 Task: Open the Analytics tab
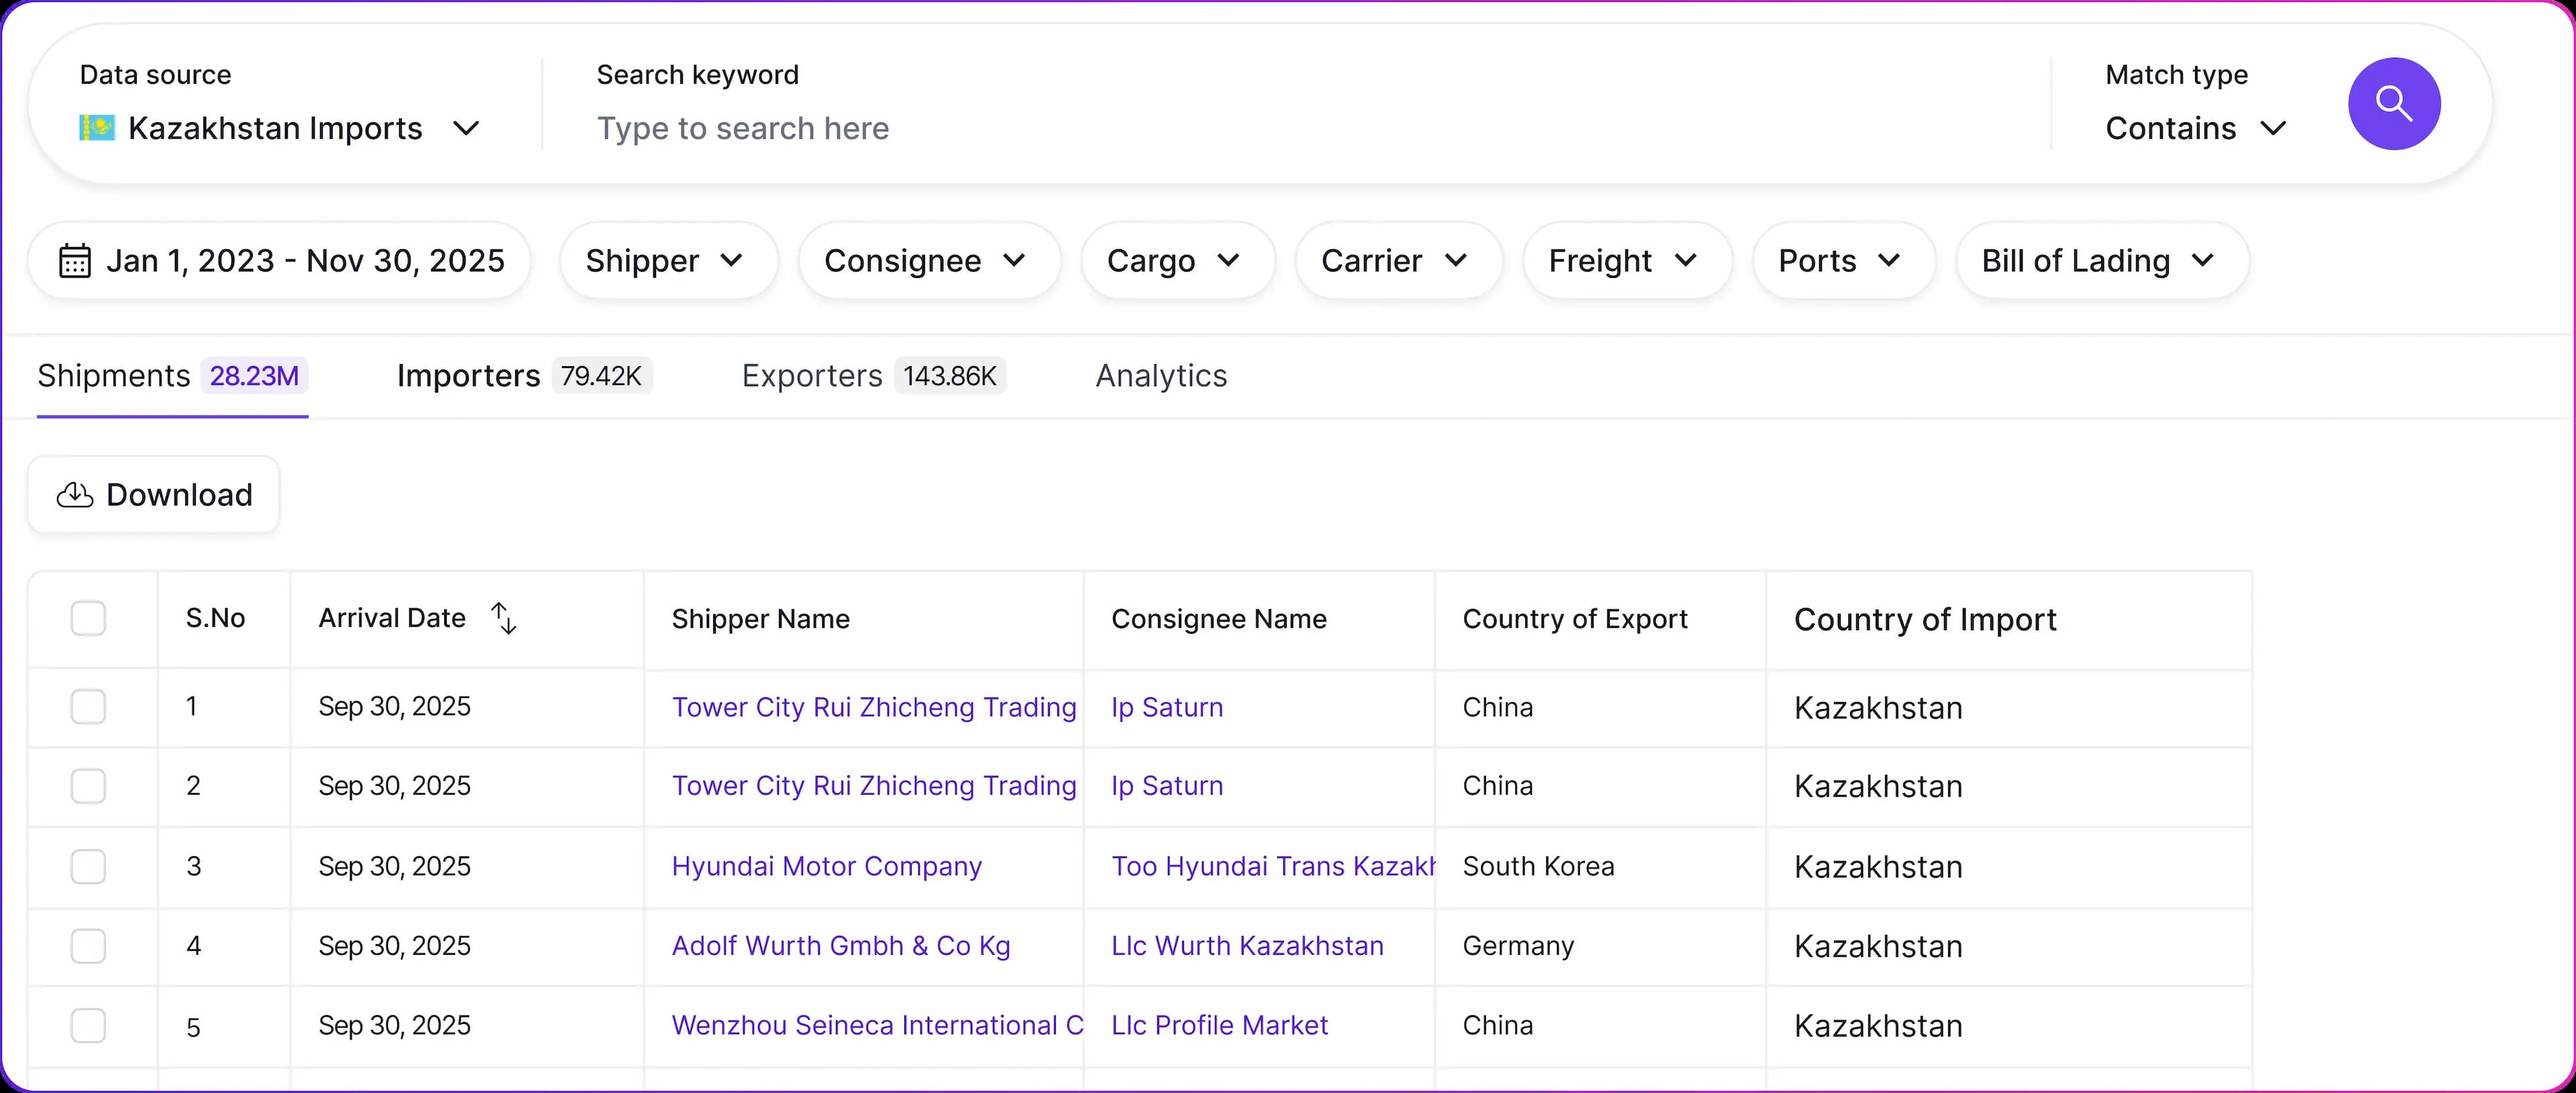click(1160, 376)
